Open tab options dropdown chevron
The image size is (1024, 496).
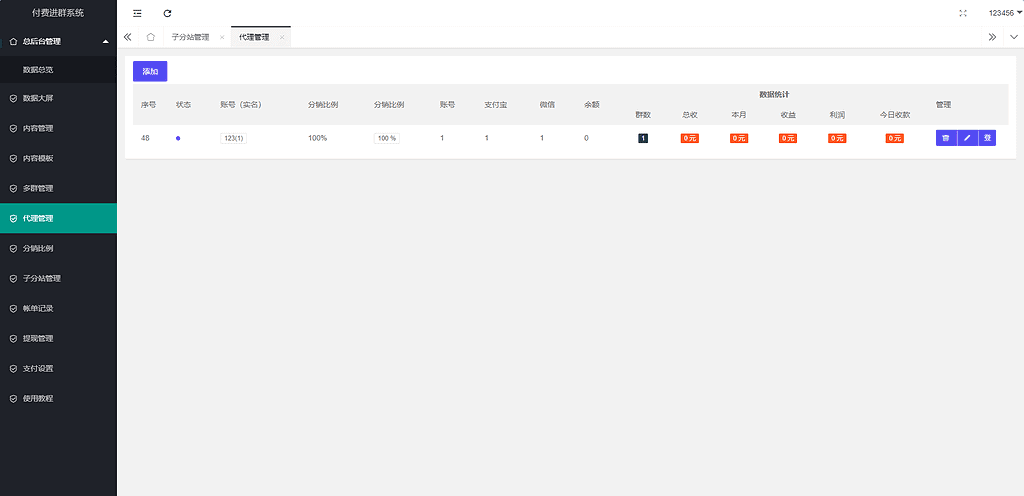pos(1013,37)
